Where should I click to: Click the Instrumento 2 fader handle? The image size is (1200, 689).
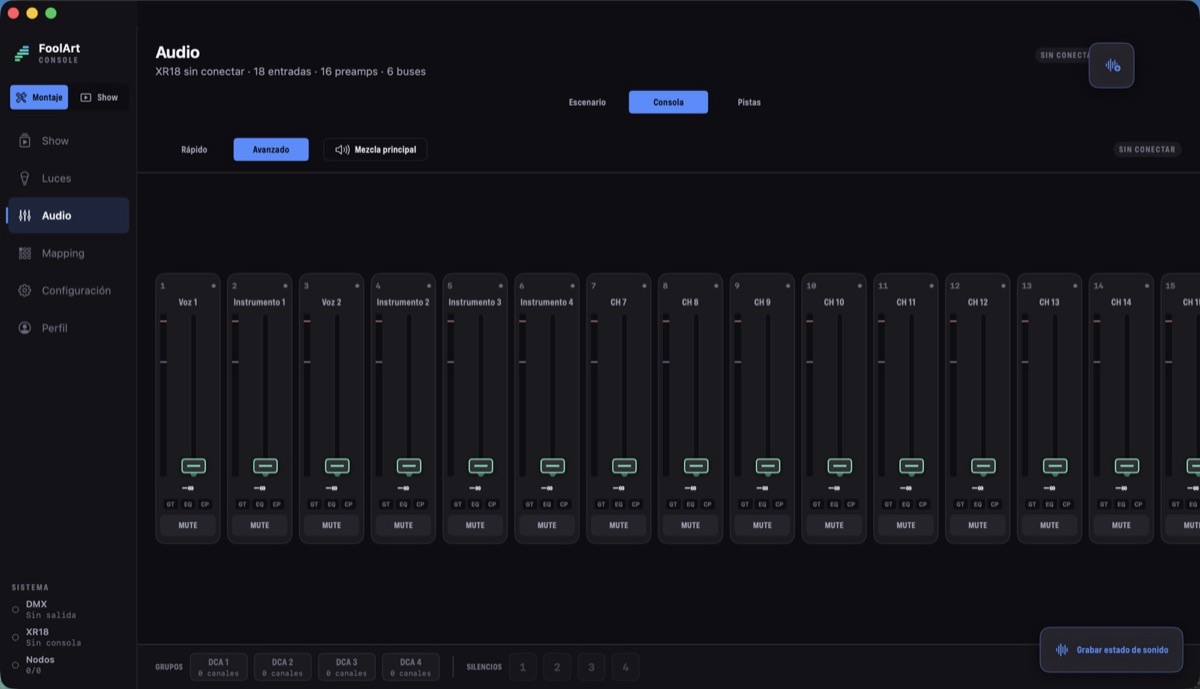[409, 466]
